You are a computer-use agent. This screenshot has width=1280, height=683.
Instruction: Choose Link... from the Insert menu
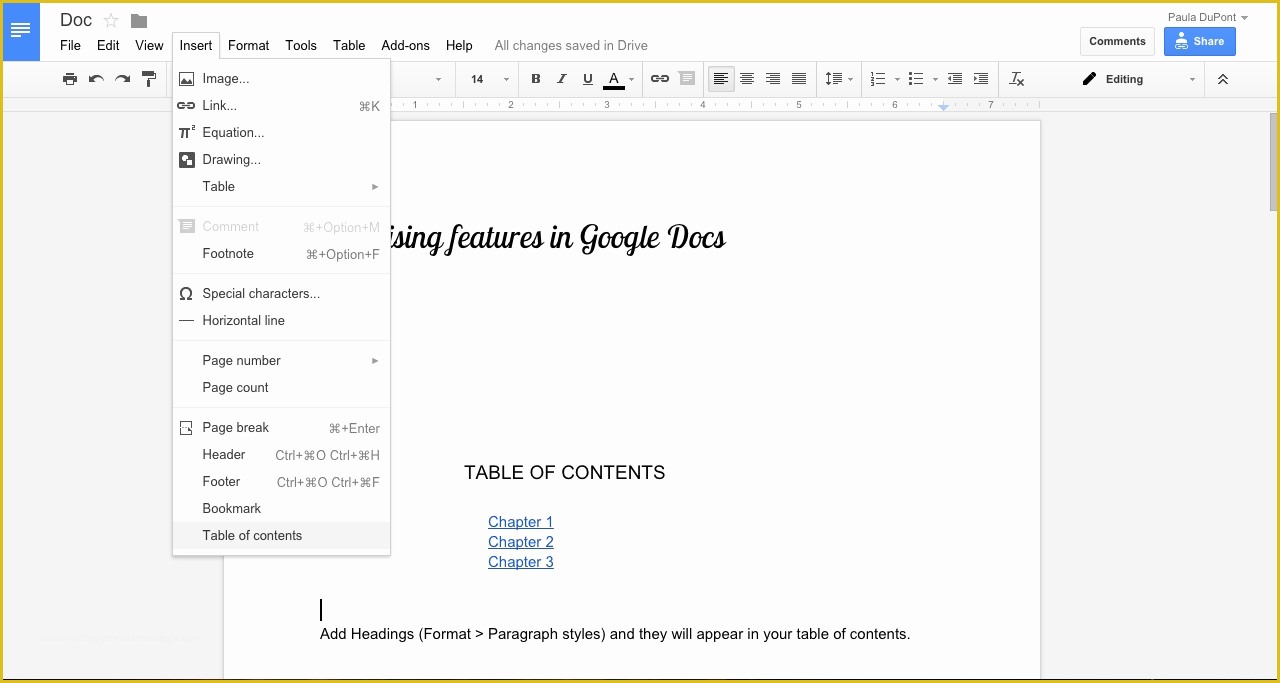(281, 105)
